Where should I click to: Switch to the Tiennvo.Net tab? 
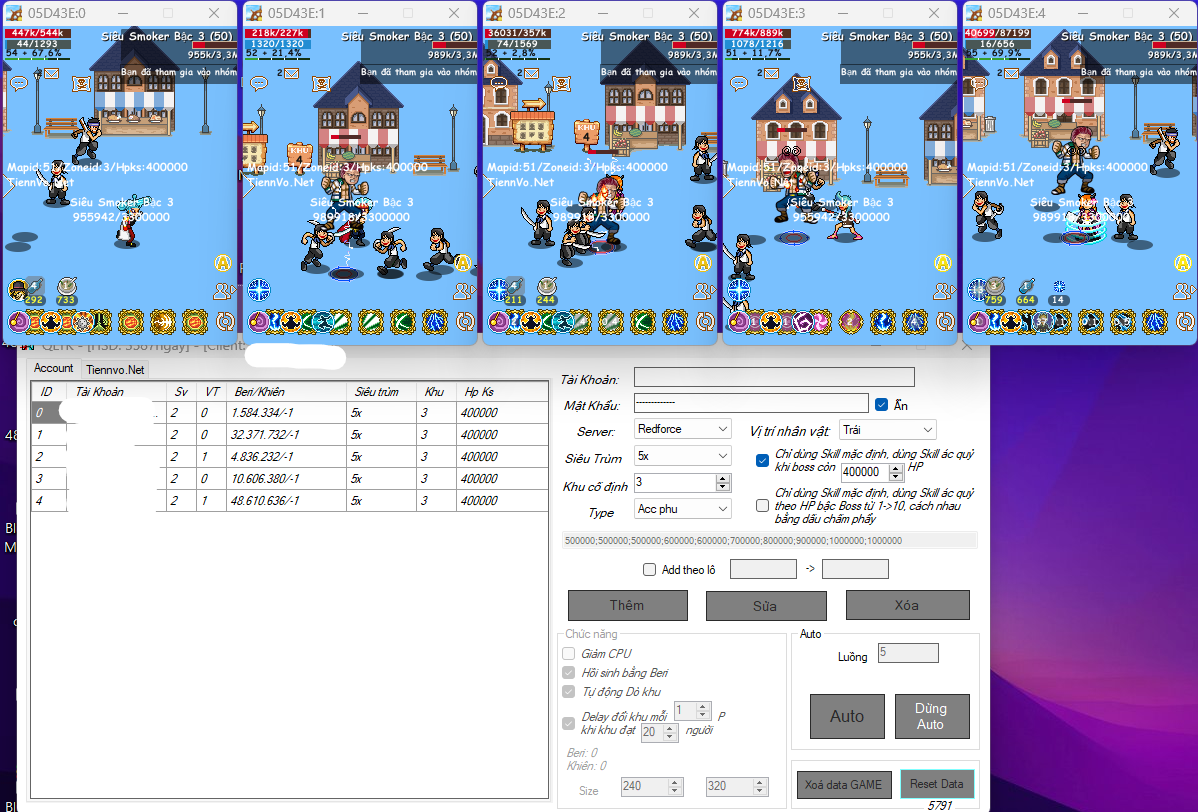[x=115, y=370]
